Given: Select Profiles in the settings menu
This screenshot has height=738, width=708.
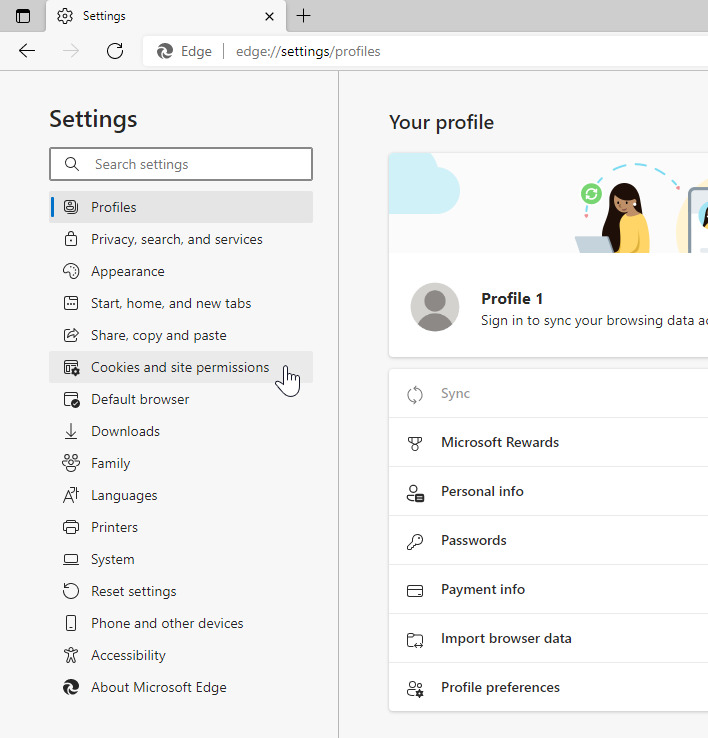Looking at the screenshot, I should point(181,207).
